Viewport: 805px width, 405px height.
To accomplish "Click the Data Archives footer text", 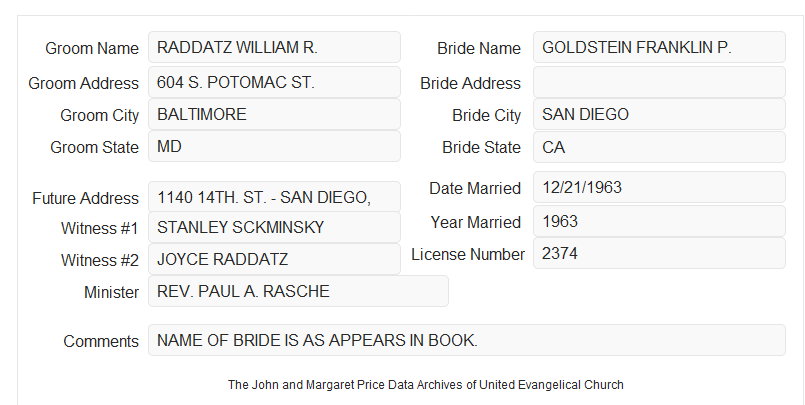I will pyautogui.click(x=426, y=384).
